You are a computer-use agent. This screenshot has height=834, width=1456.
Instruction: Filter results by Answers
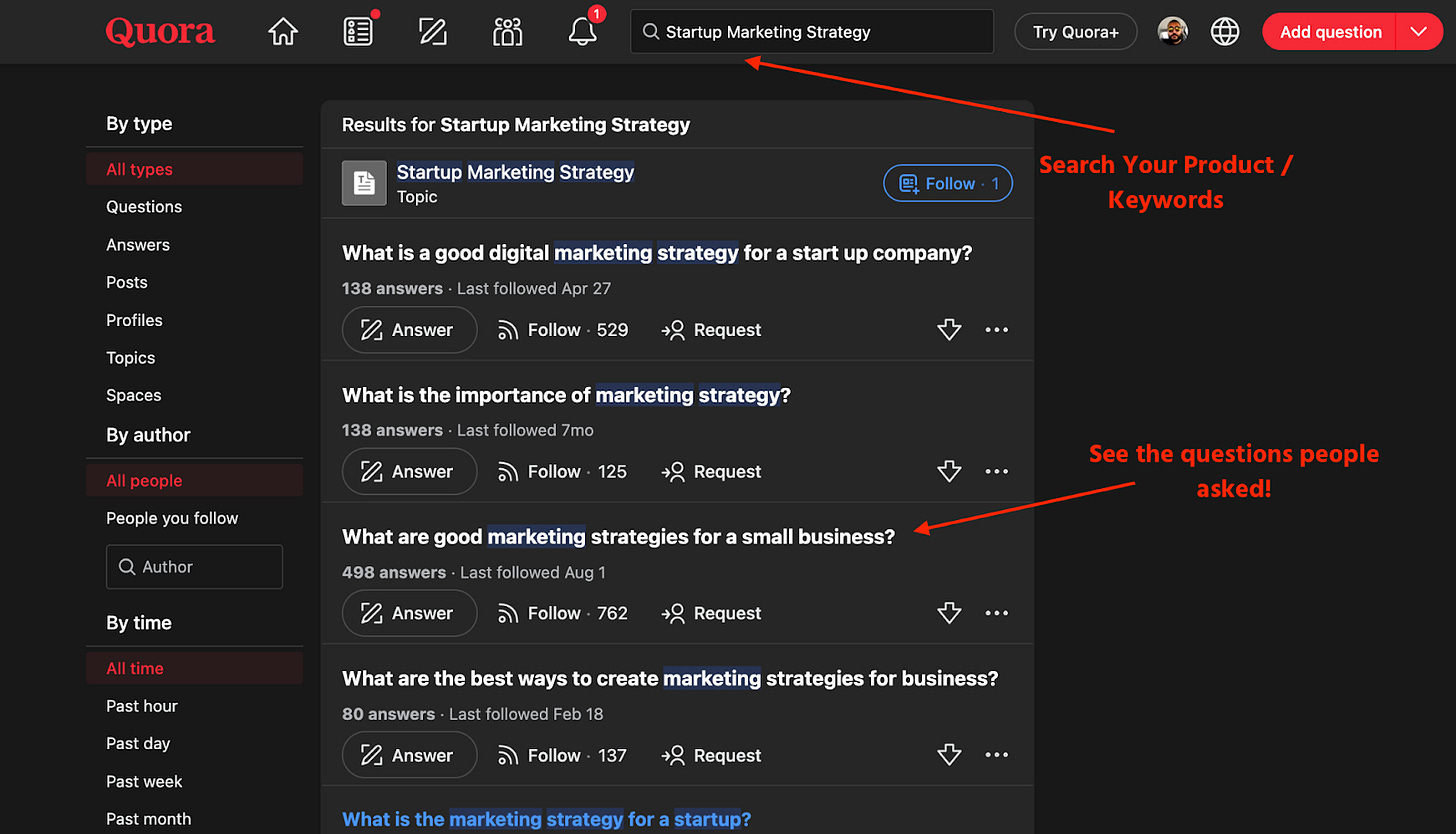pos(138,245)
